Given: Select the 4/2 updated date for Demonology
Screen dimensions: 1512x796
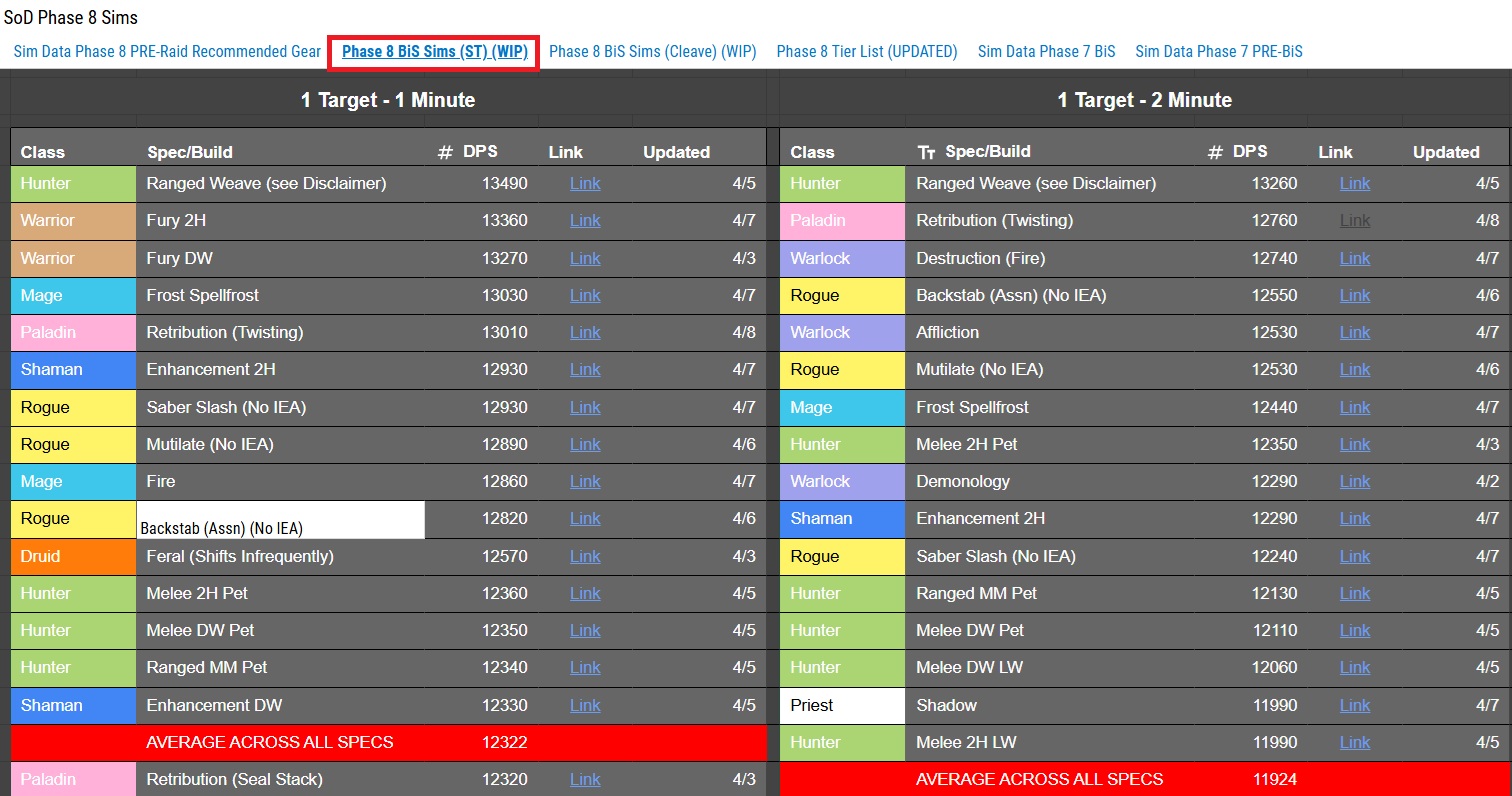Looking at the screenshot, I should click(x=1488, y=481).
